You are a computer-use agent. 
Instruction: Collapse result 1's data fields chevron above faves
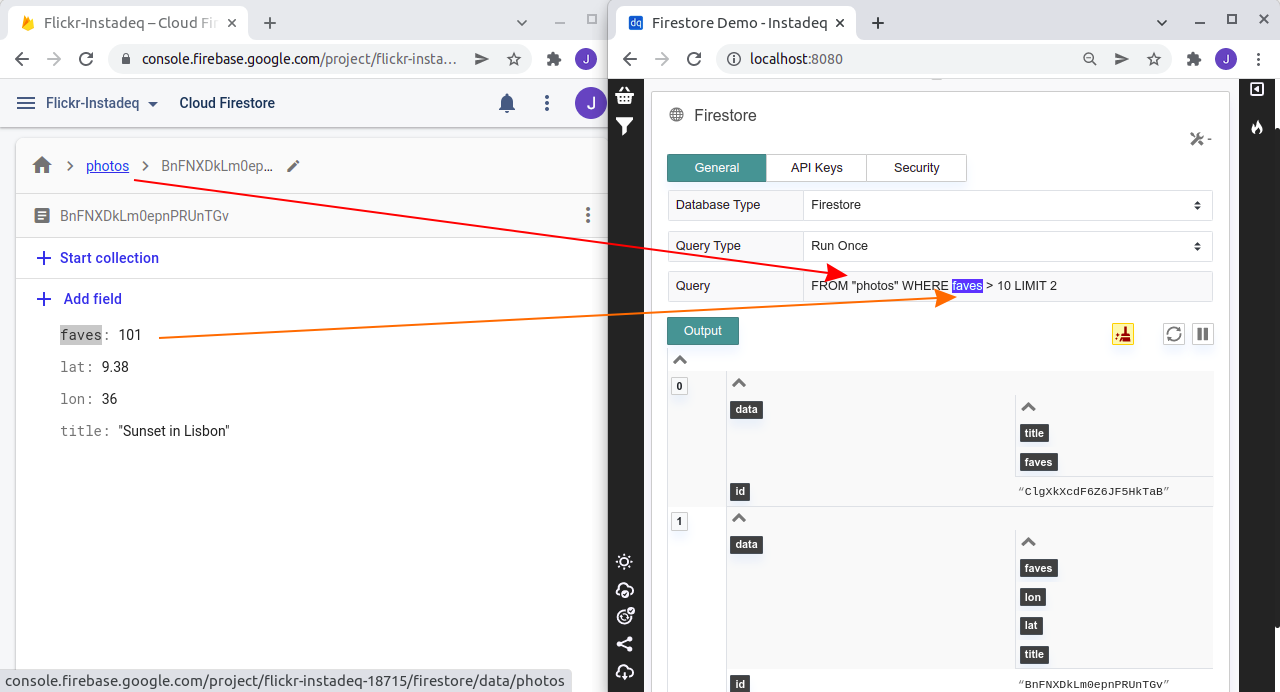(x=1028, y=542)
